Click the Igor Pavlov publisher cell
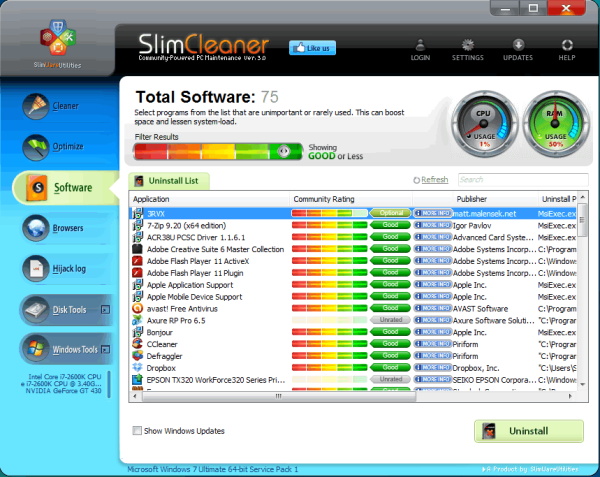This screenshot has height=477, width=600. [472, 226]
